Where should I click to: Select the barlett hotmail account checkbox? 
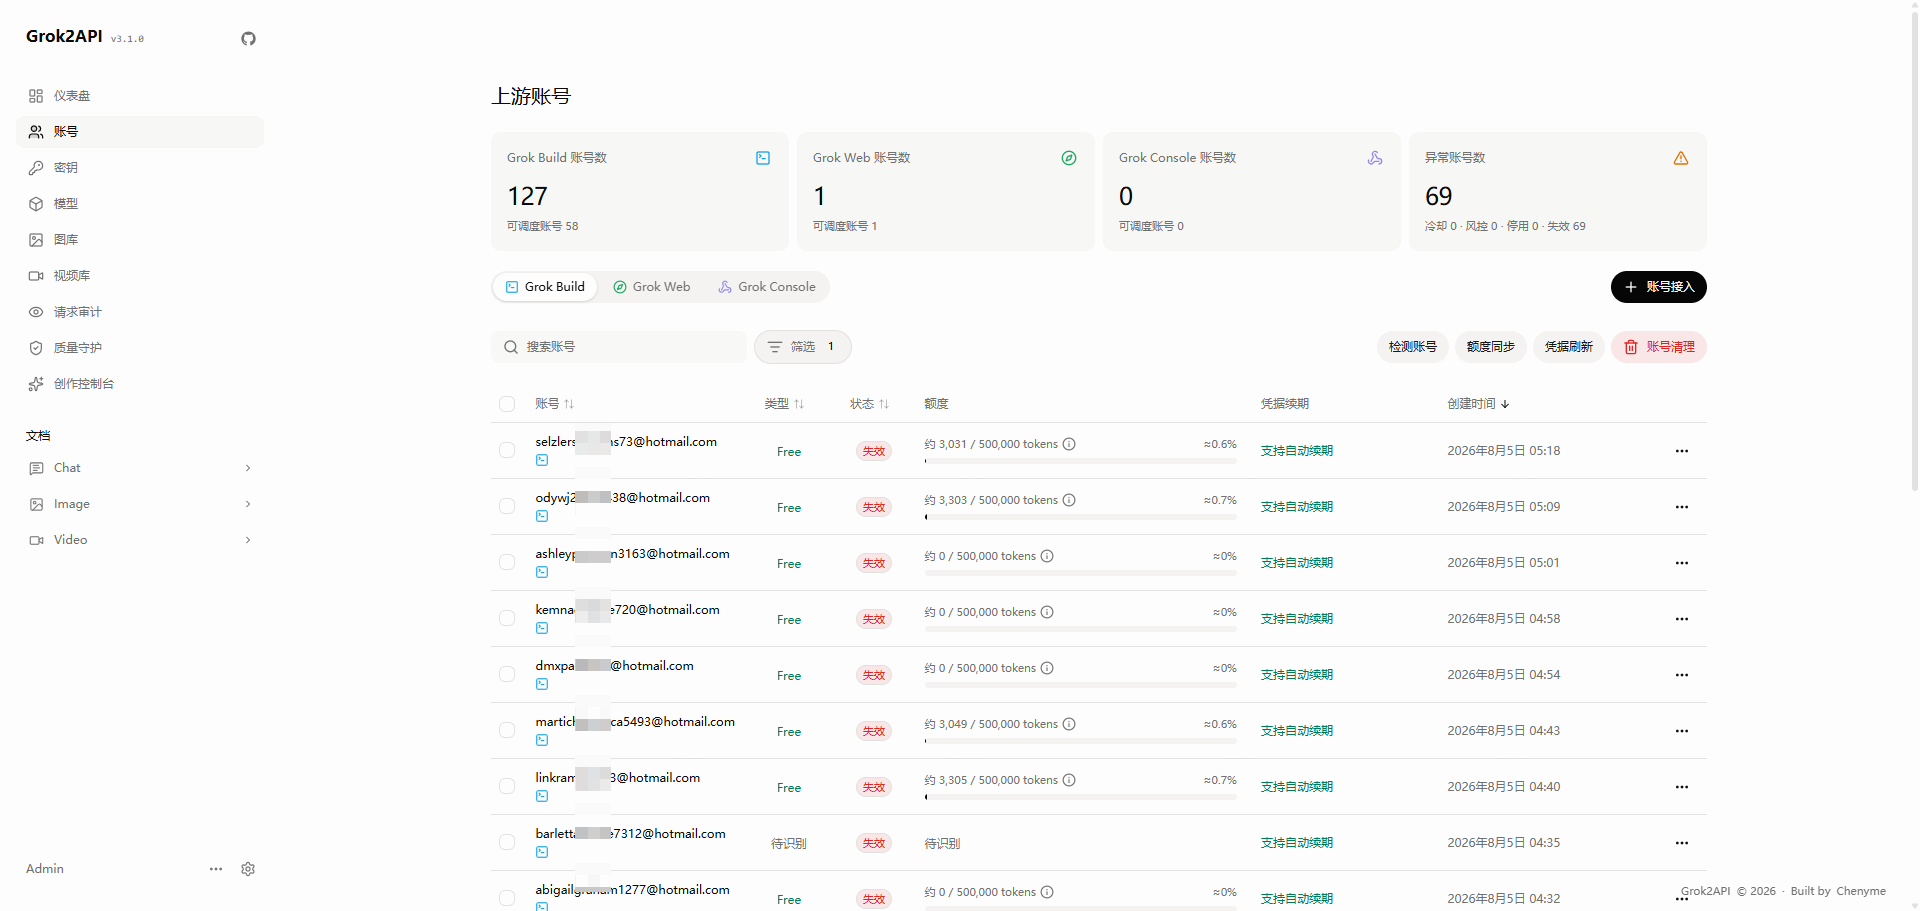click(507, 843)
